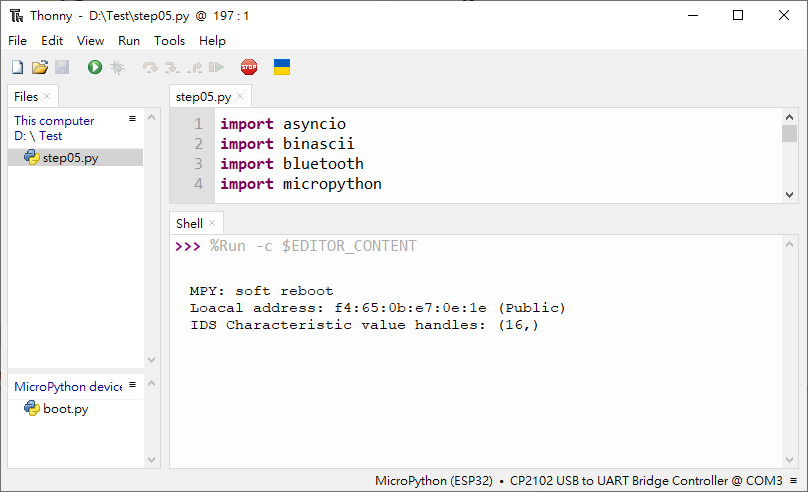Open the Tools menu
The height and width of the screenshot is (492, 808).
170,41
